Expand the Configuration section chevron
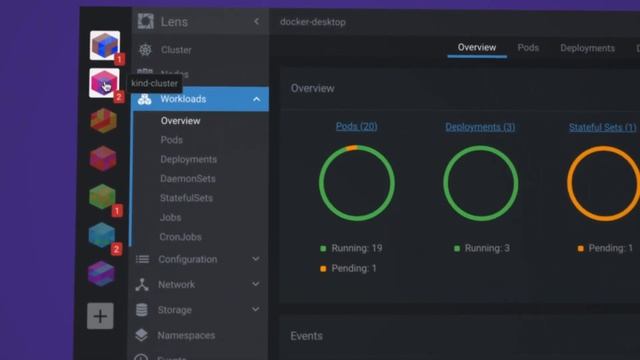Image resolution: width=640 pixels, height=360 pixels. pyautogui.click(x=256, y=259)
